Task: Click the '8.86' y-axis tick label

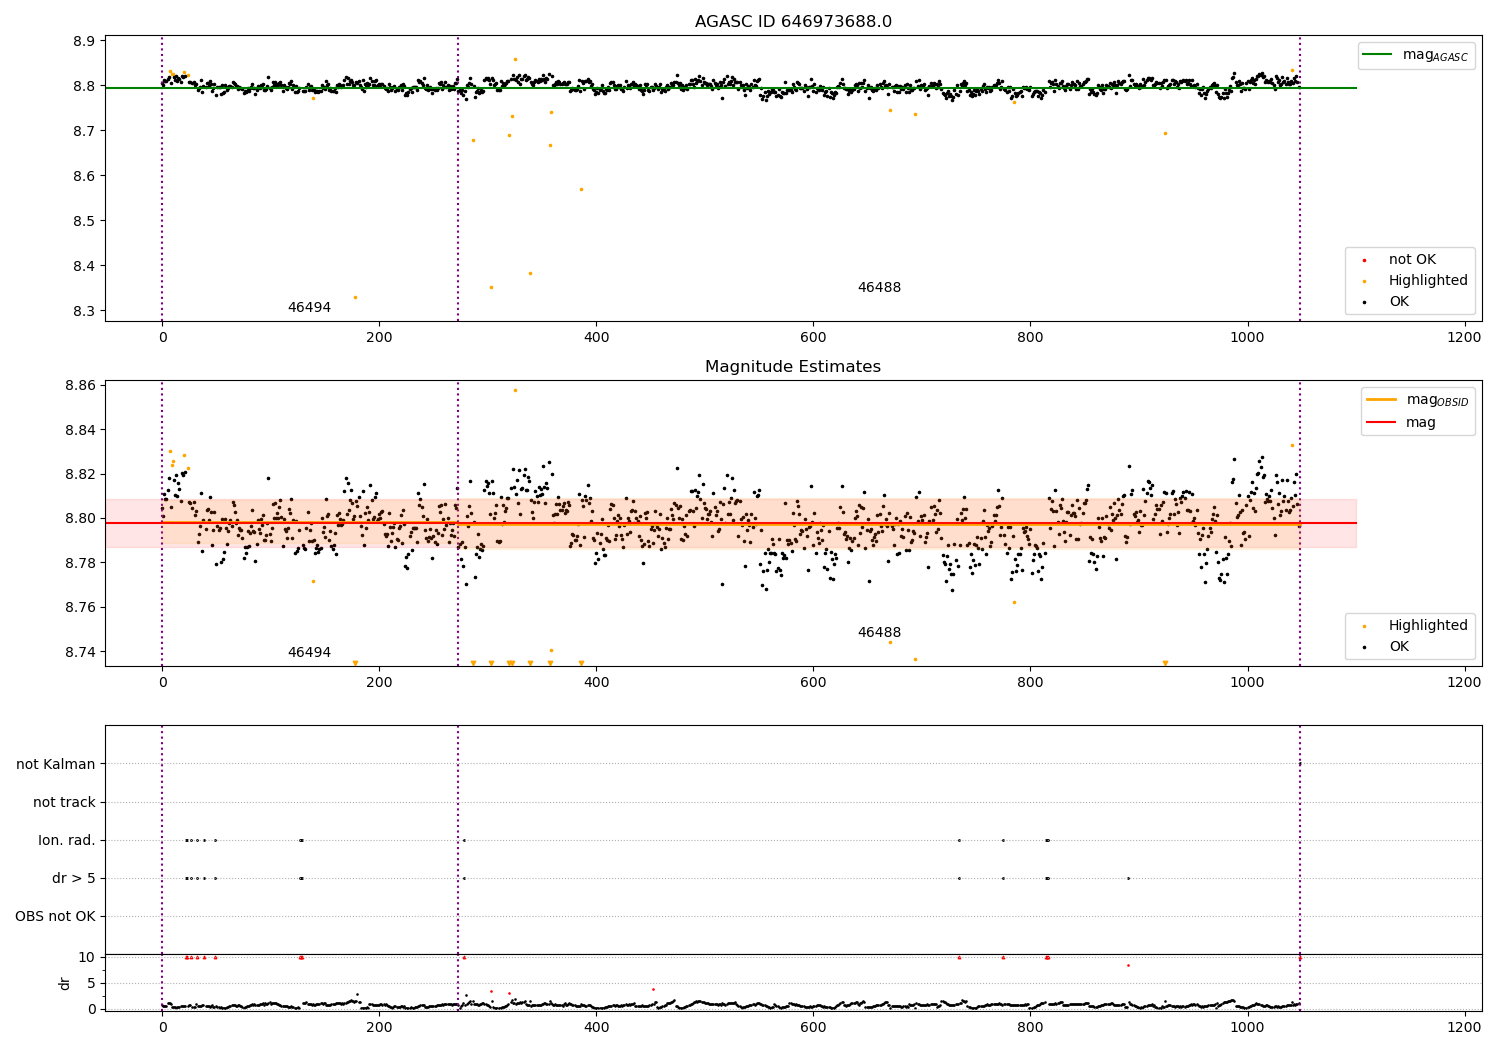Action: pos(80,386)
